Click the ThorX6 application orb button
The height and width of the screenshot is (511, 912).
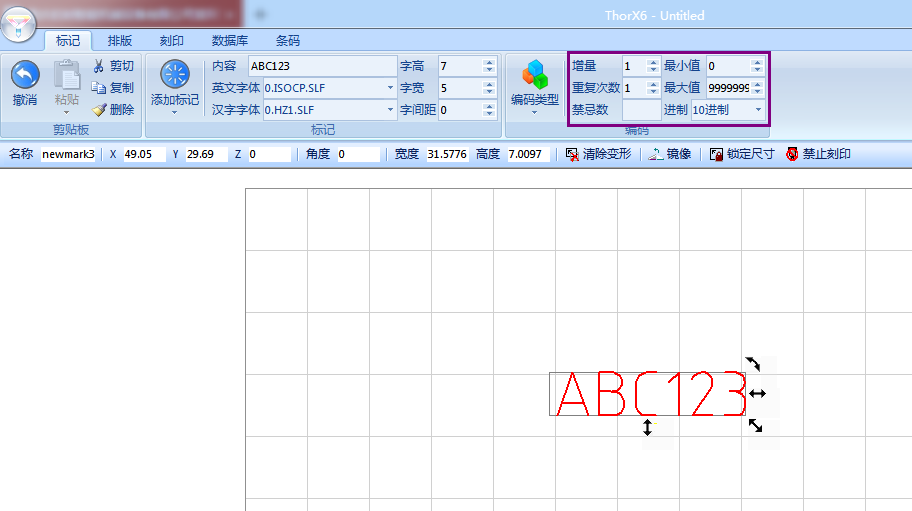(18, 20)
